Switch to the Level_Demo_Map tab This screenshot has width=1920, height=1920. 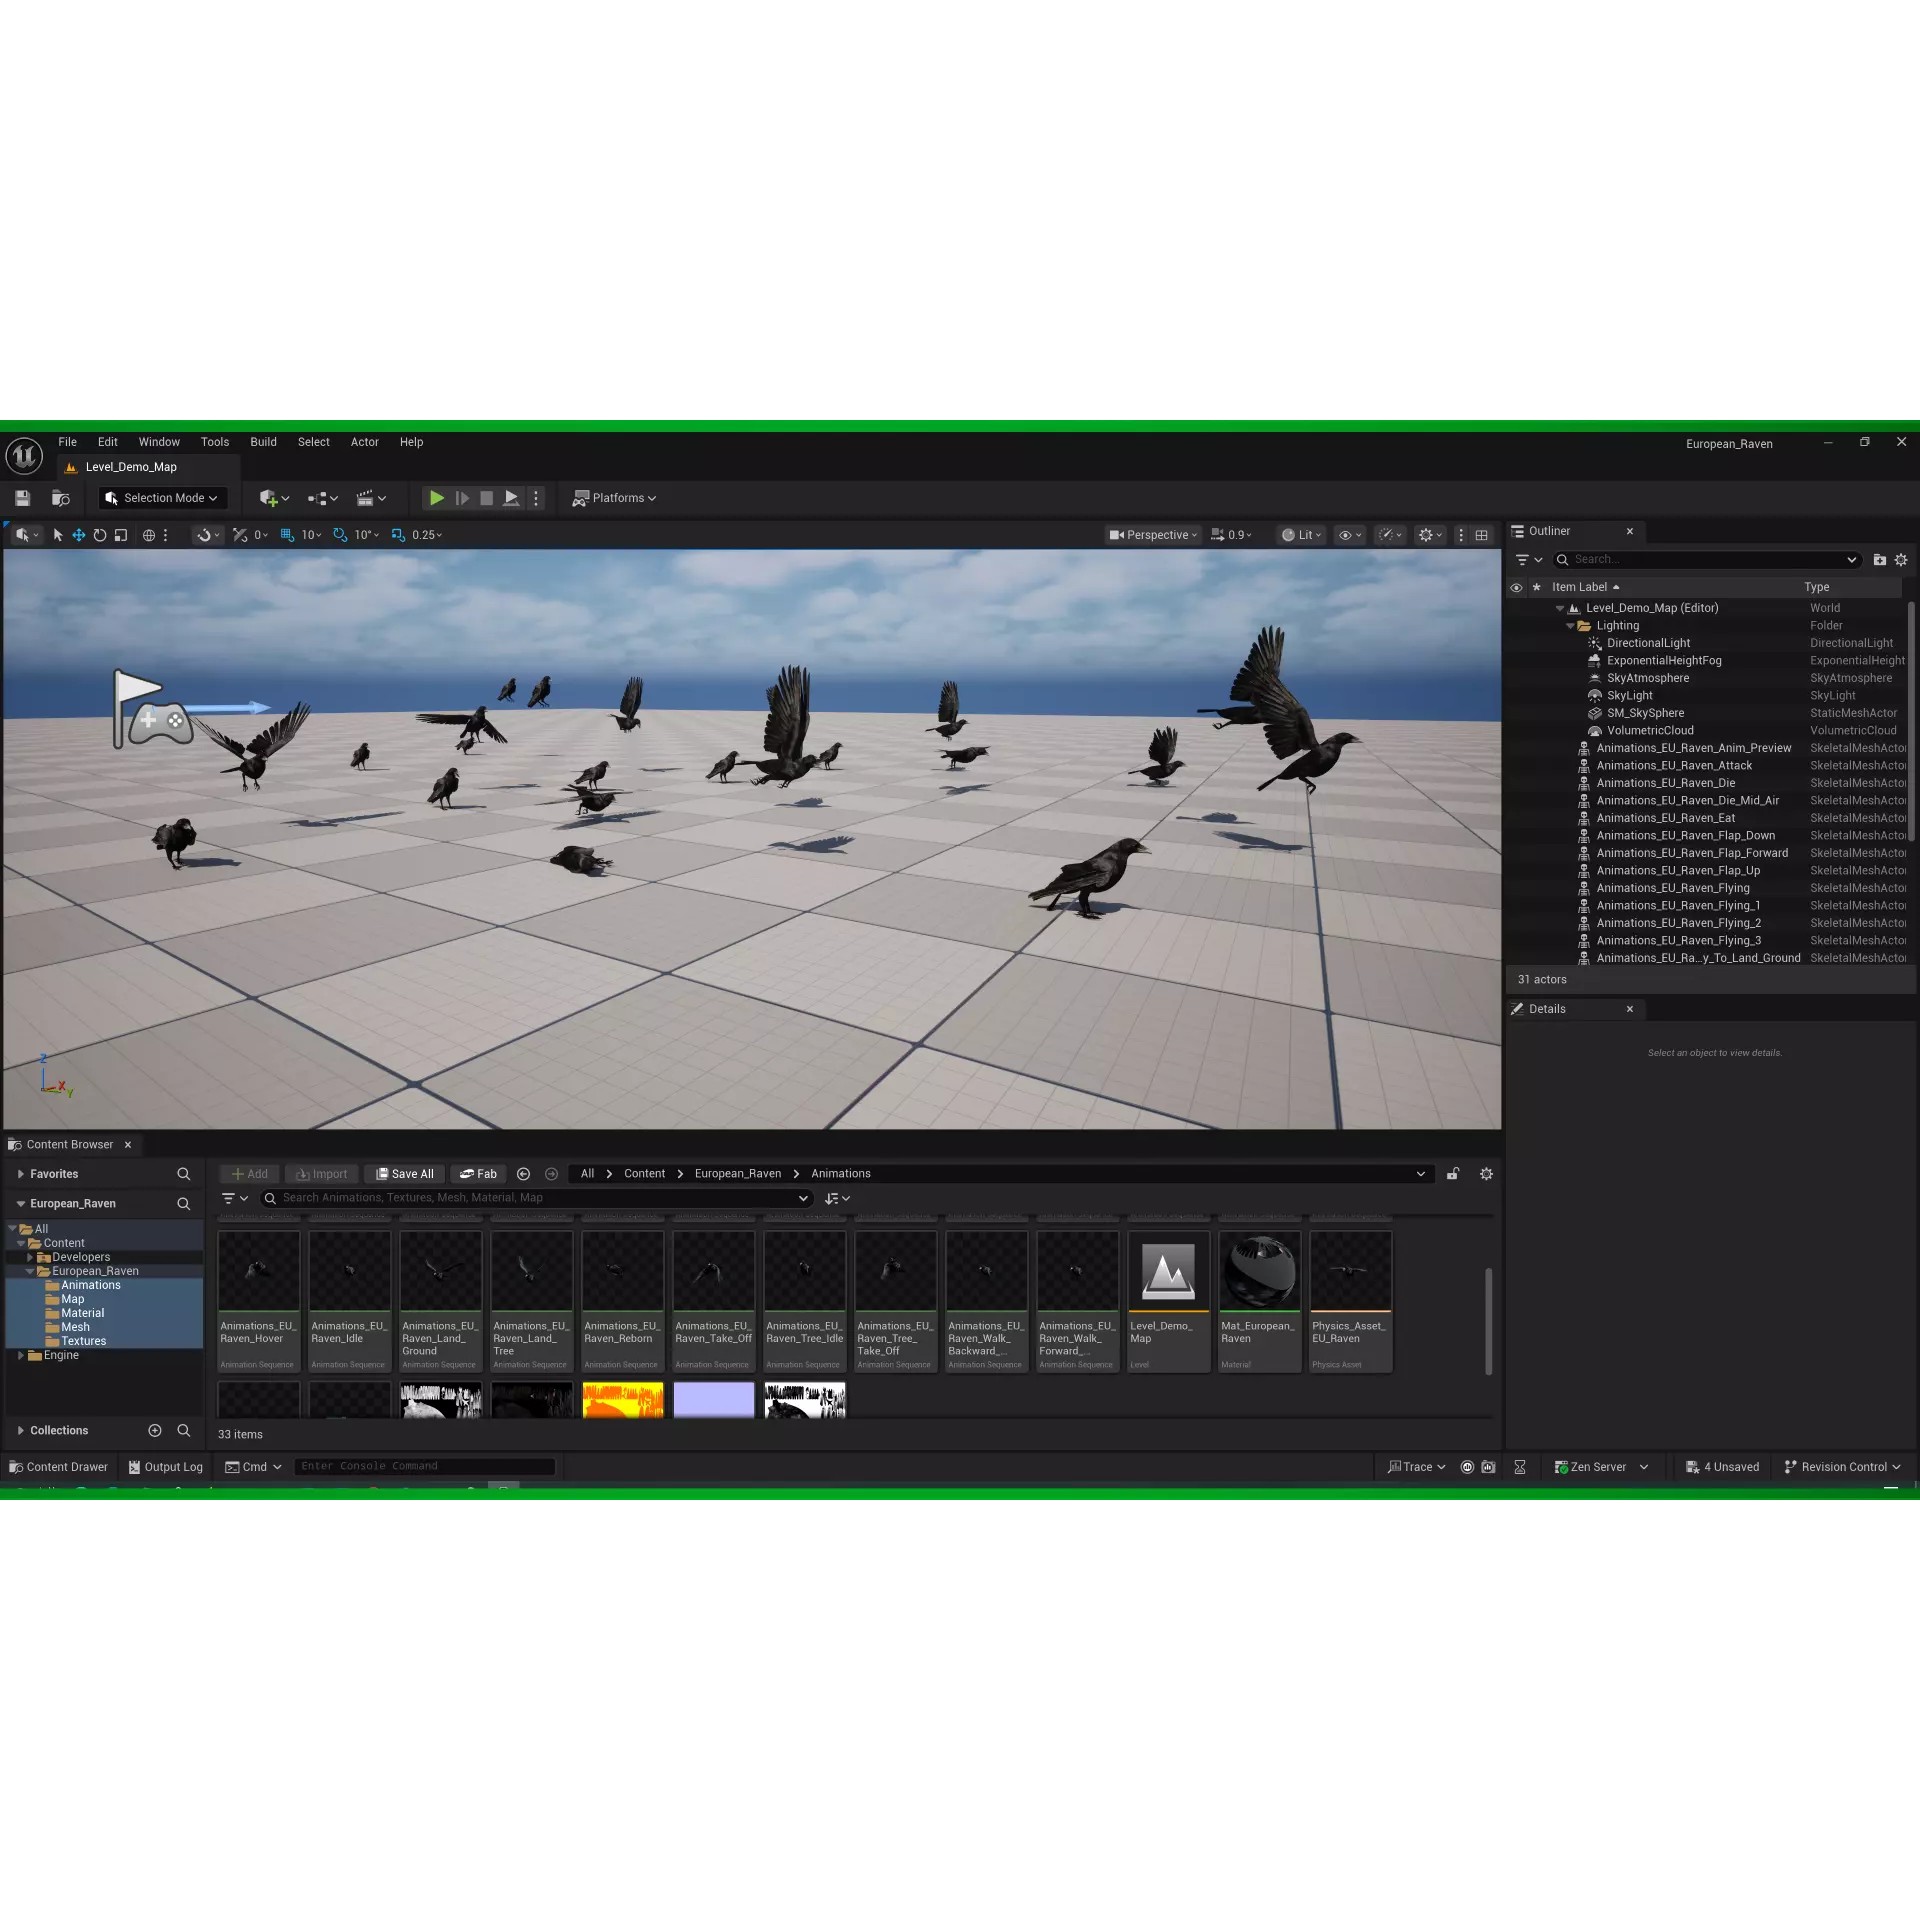[131, 467]
